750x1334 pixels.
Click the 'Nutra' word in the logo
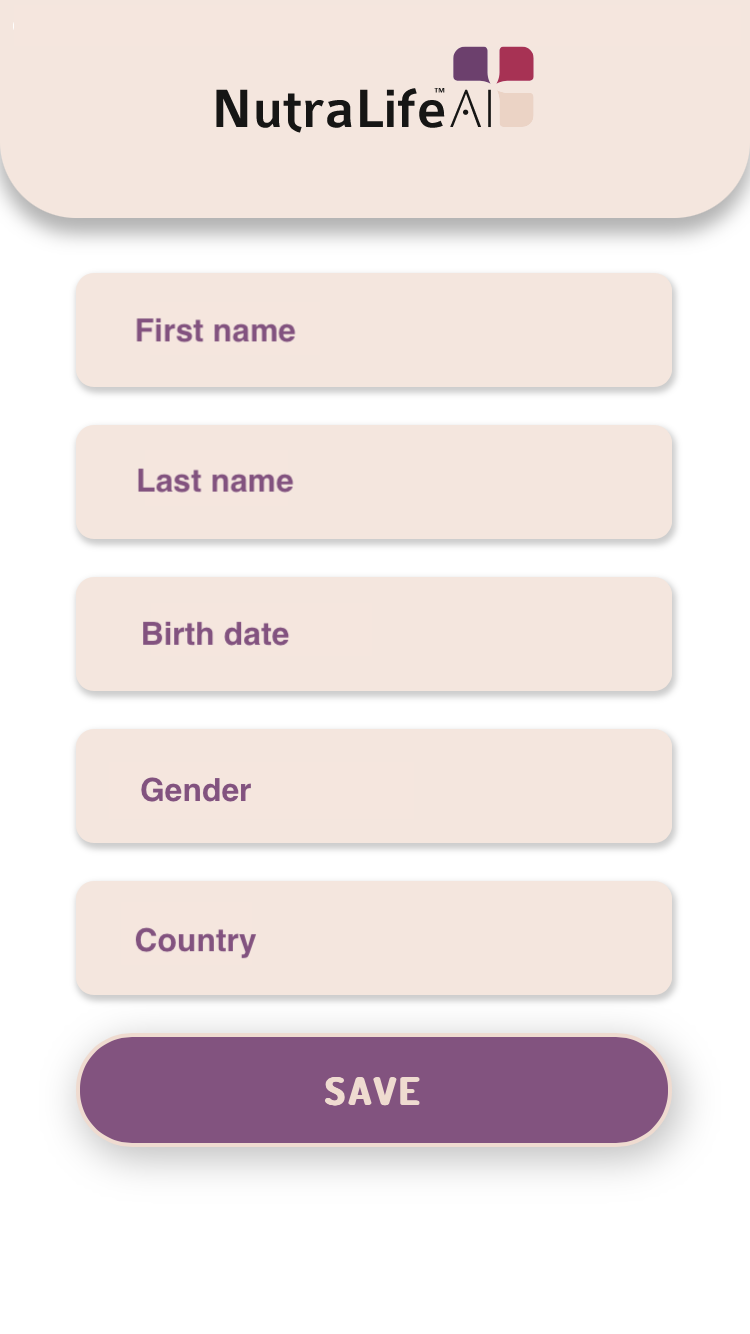point(284,109)
